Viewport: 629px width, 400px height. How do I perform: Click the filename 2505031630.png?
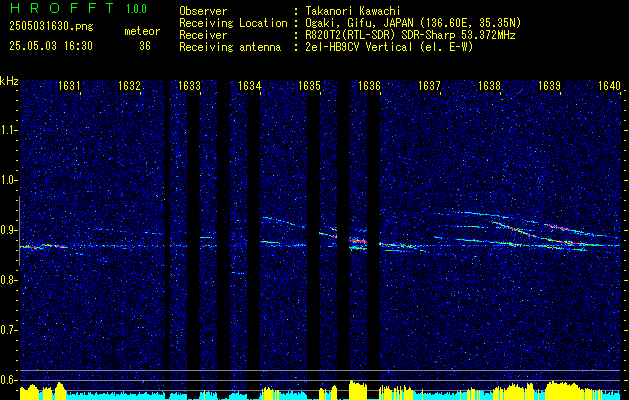tap(51, 27)
